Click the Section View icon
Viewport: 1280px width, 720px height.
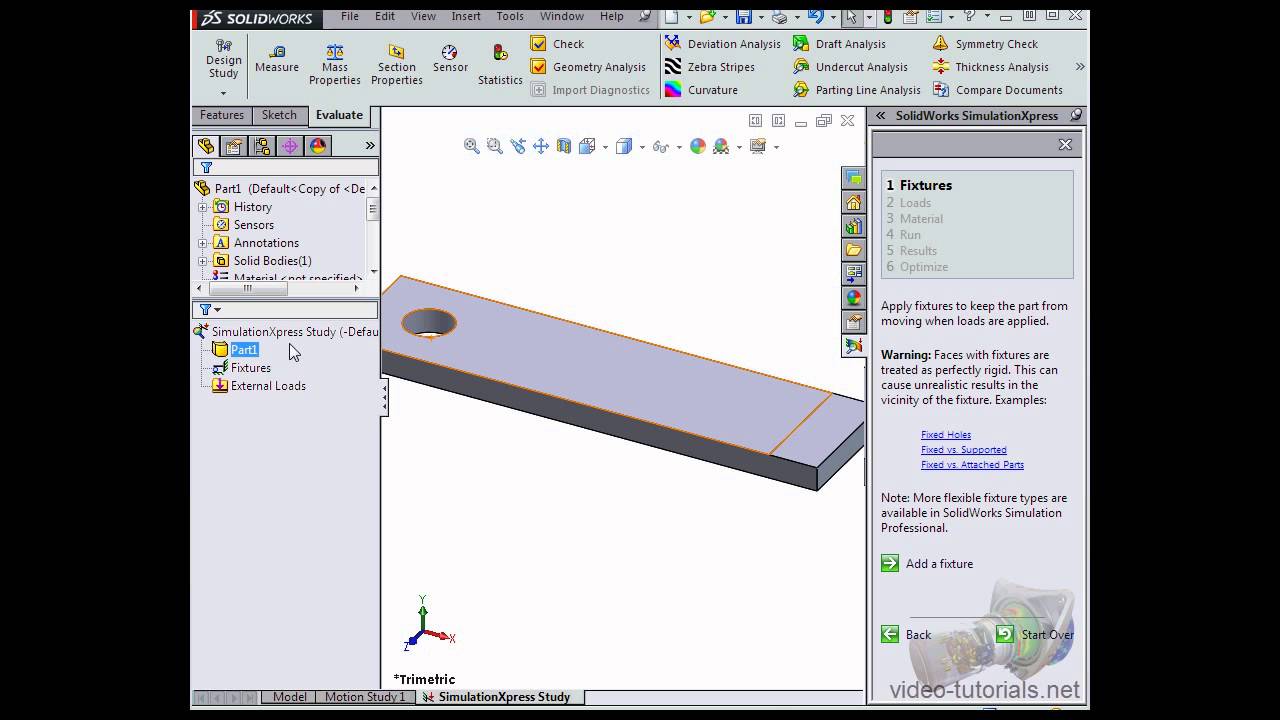pyautogui.click(x=563, y=146)
